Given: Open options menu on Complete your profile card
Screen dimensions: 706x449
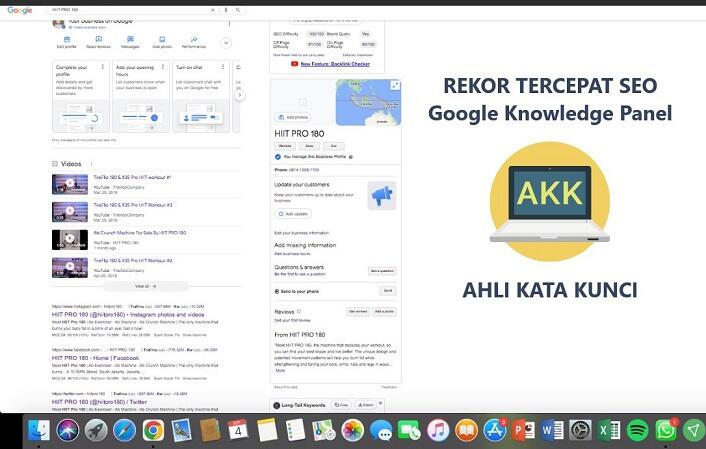Looking at the screenshot, I should pyautogui.click(x=103, y=67).
